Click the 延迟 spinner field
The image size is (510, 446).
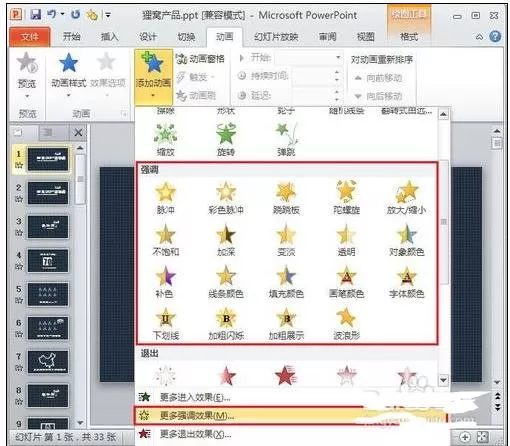point(317,95)
